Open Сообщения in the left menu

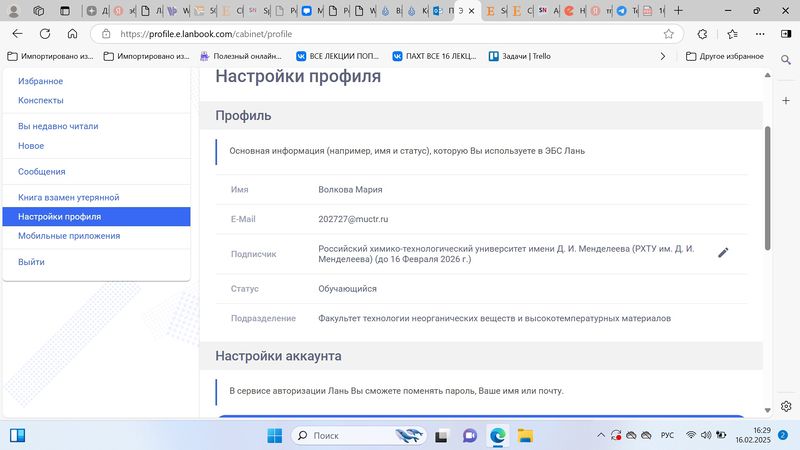[x=42, y=171]
